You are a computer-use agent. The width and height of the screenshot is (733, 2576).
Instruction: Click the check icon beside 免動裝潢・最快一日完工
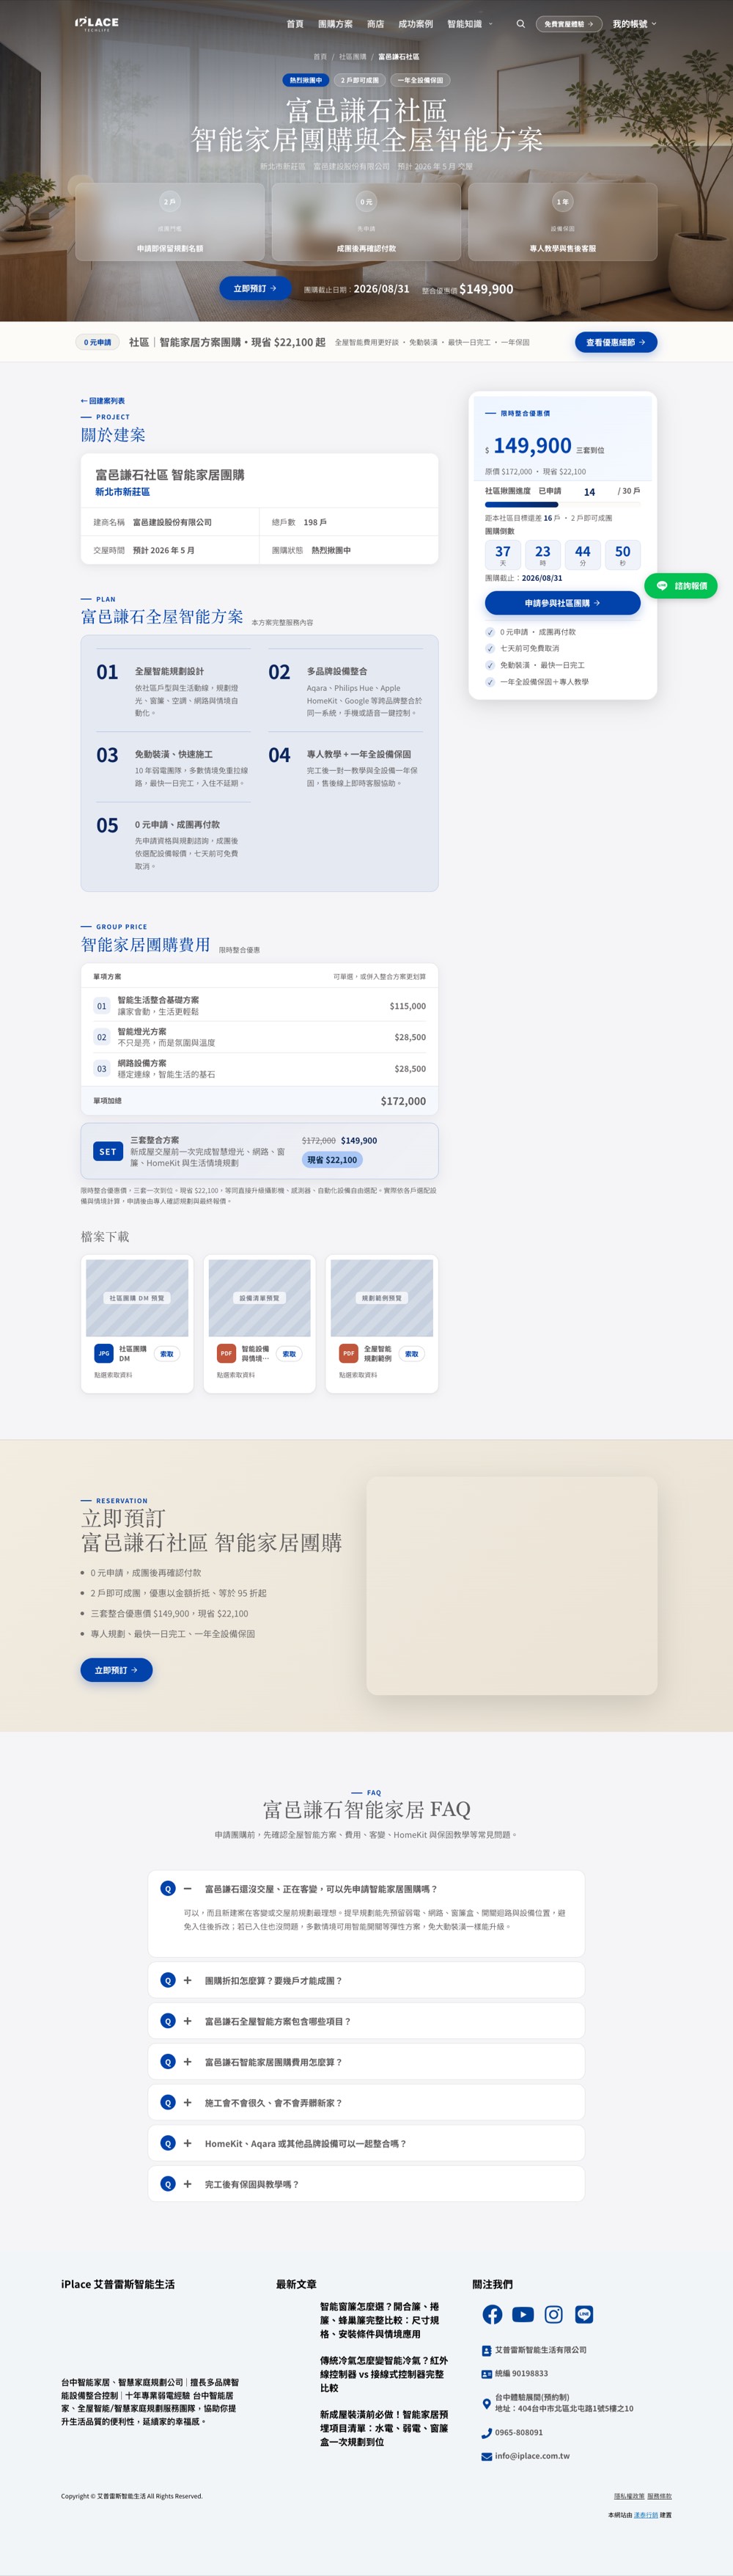[x=490, y=665]
